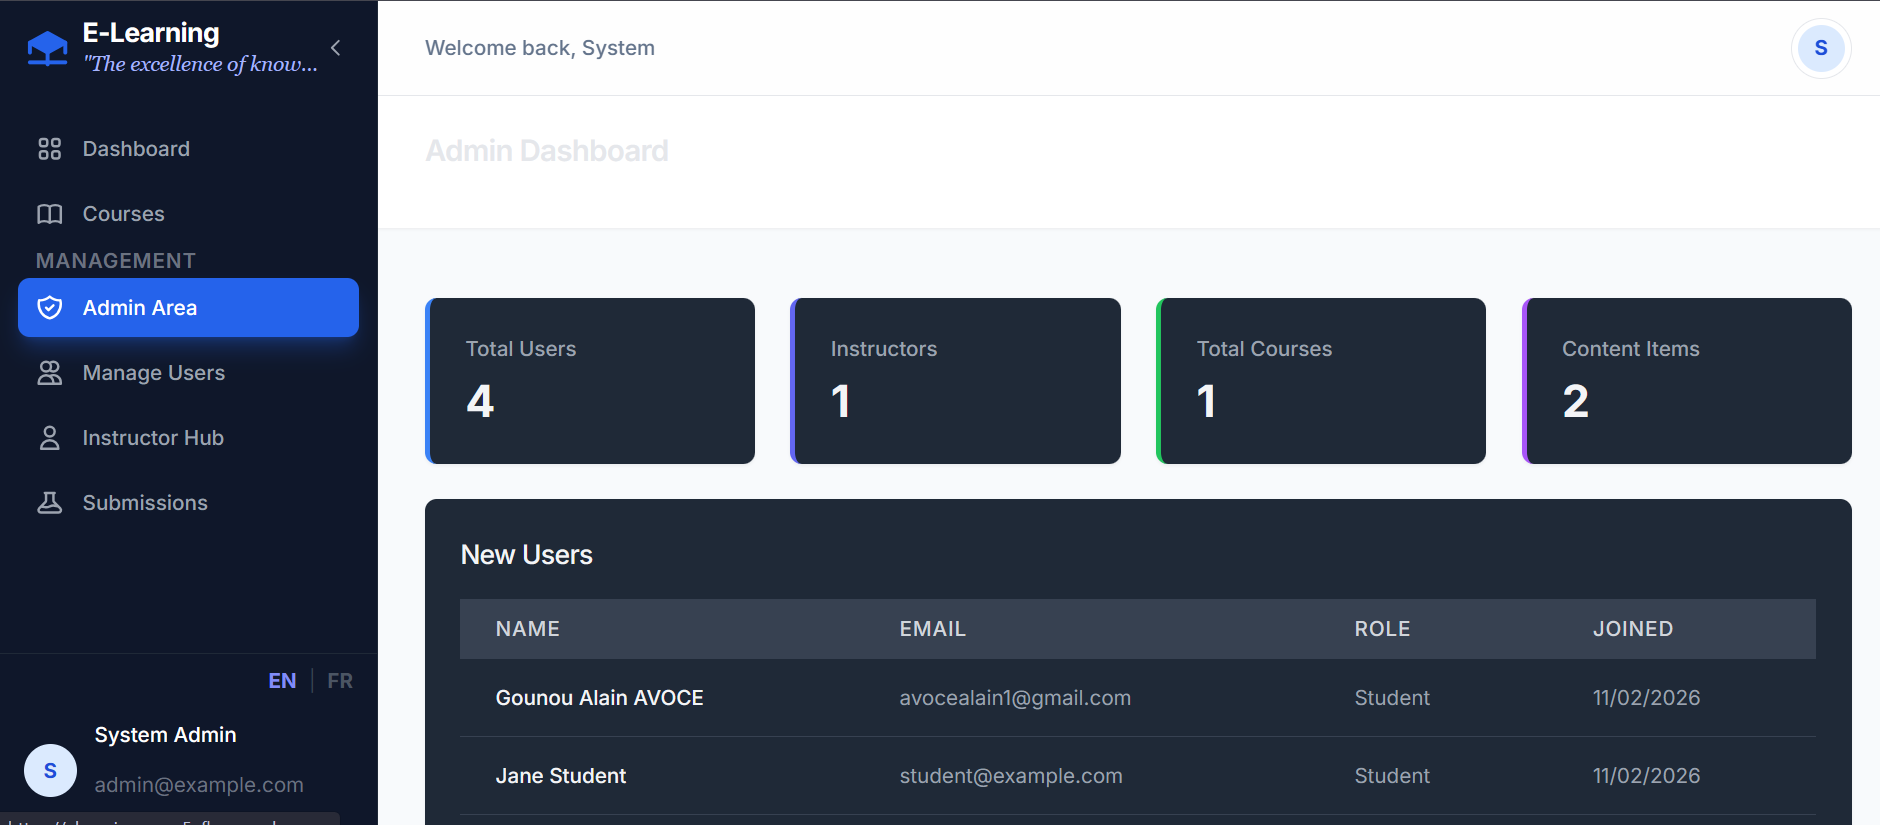Click the Dashboard grid icon
The height and width of the screenshot is (825, 1880).
click(49, 149)
